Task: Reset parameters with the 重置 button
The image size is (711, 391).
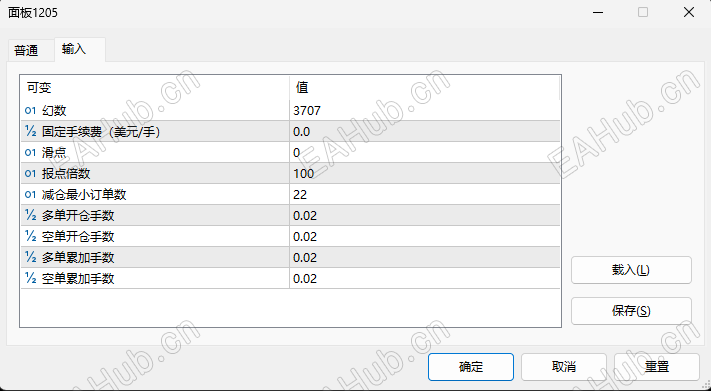Action: coord(657,367)
